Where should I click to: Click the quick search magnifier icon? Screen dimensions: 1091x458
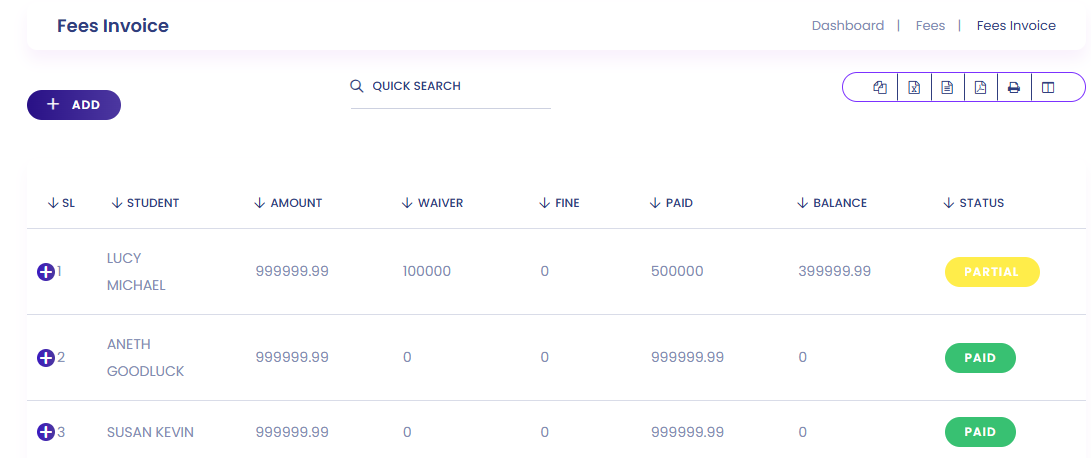357,86
